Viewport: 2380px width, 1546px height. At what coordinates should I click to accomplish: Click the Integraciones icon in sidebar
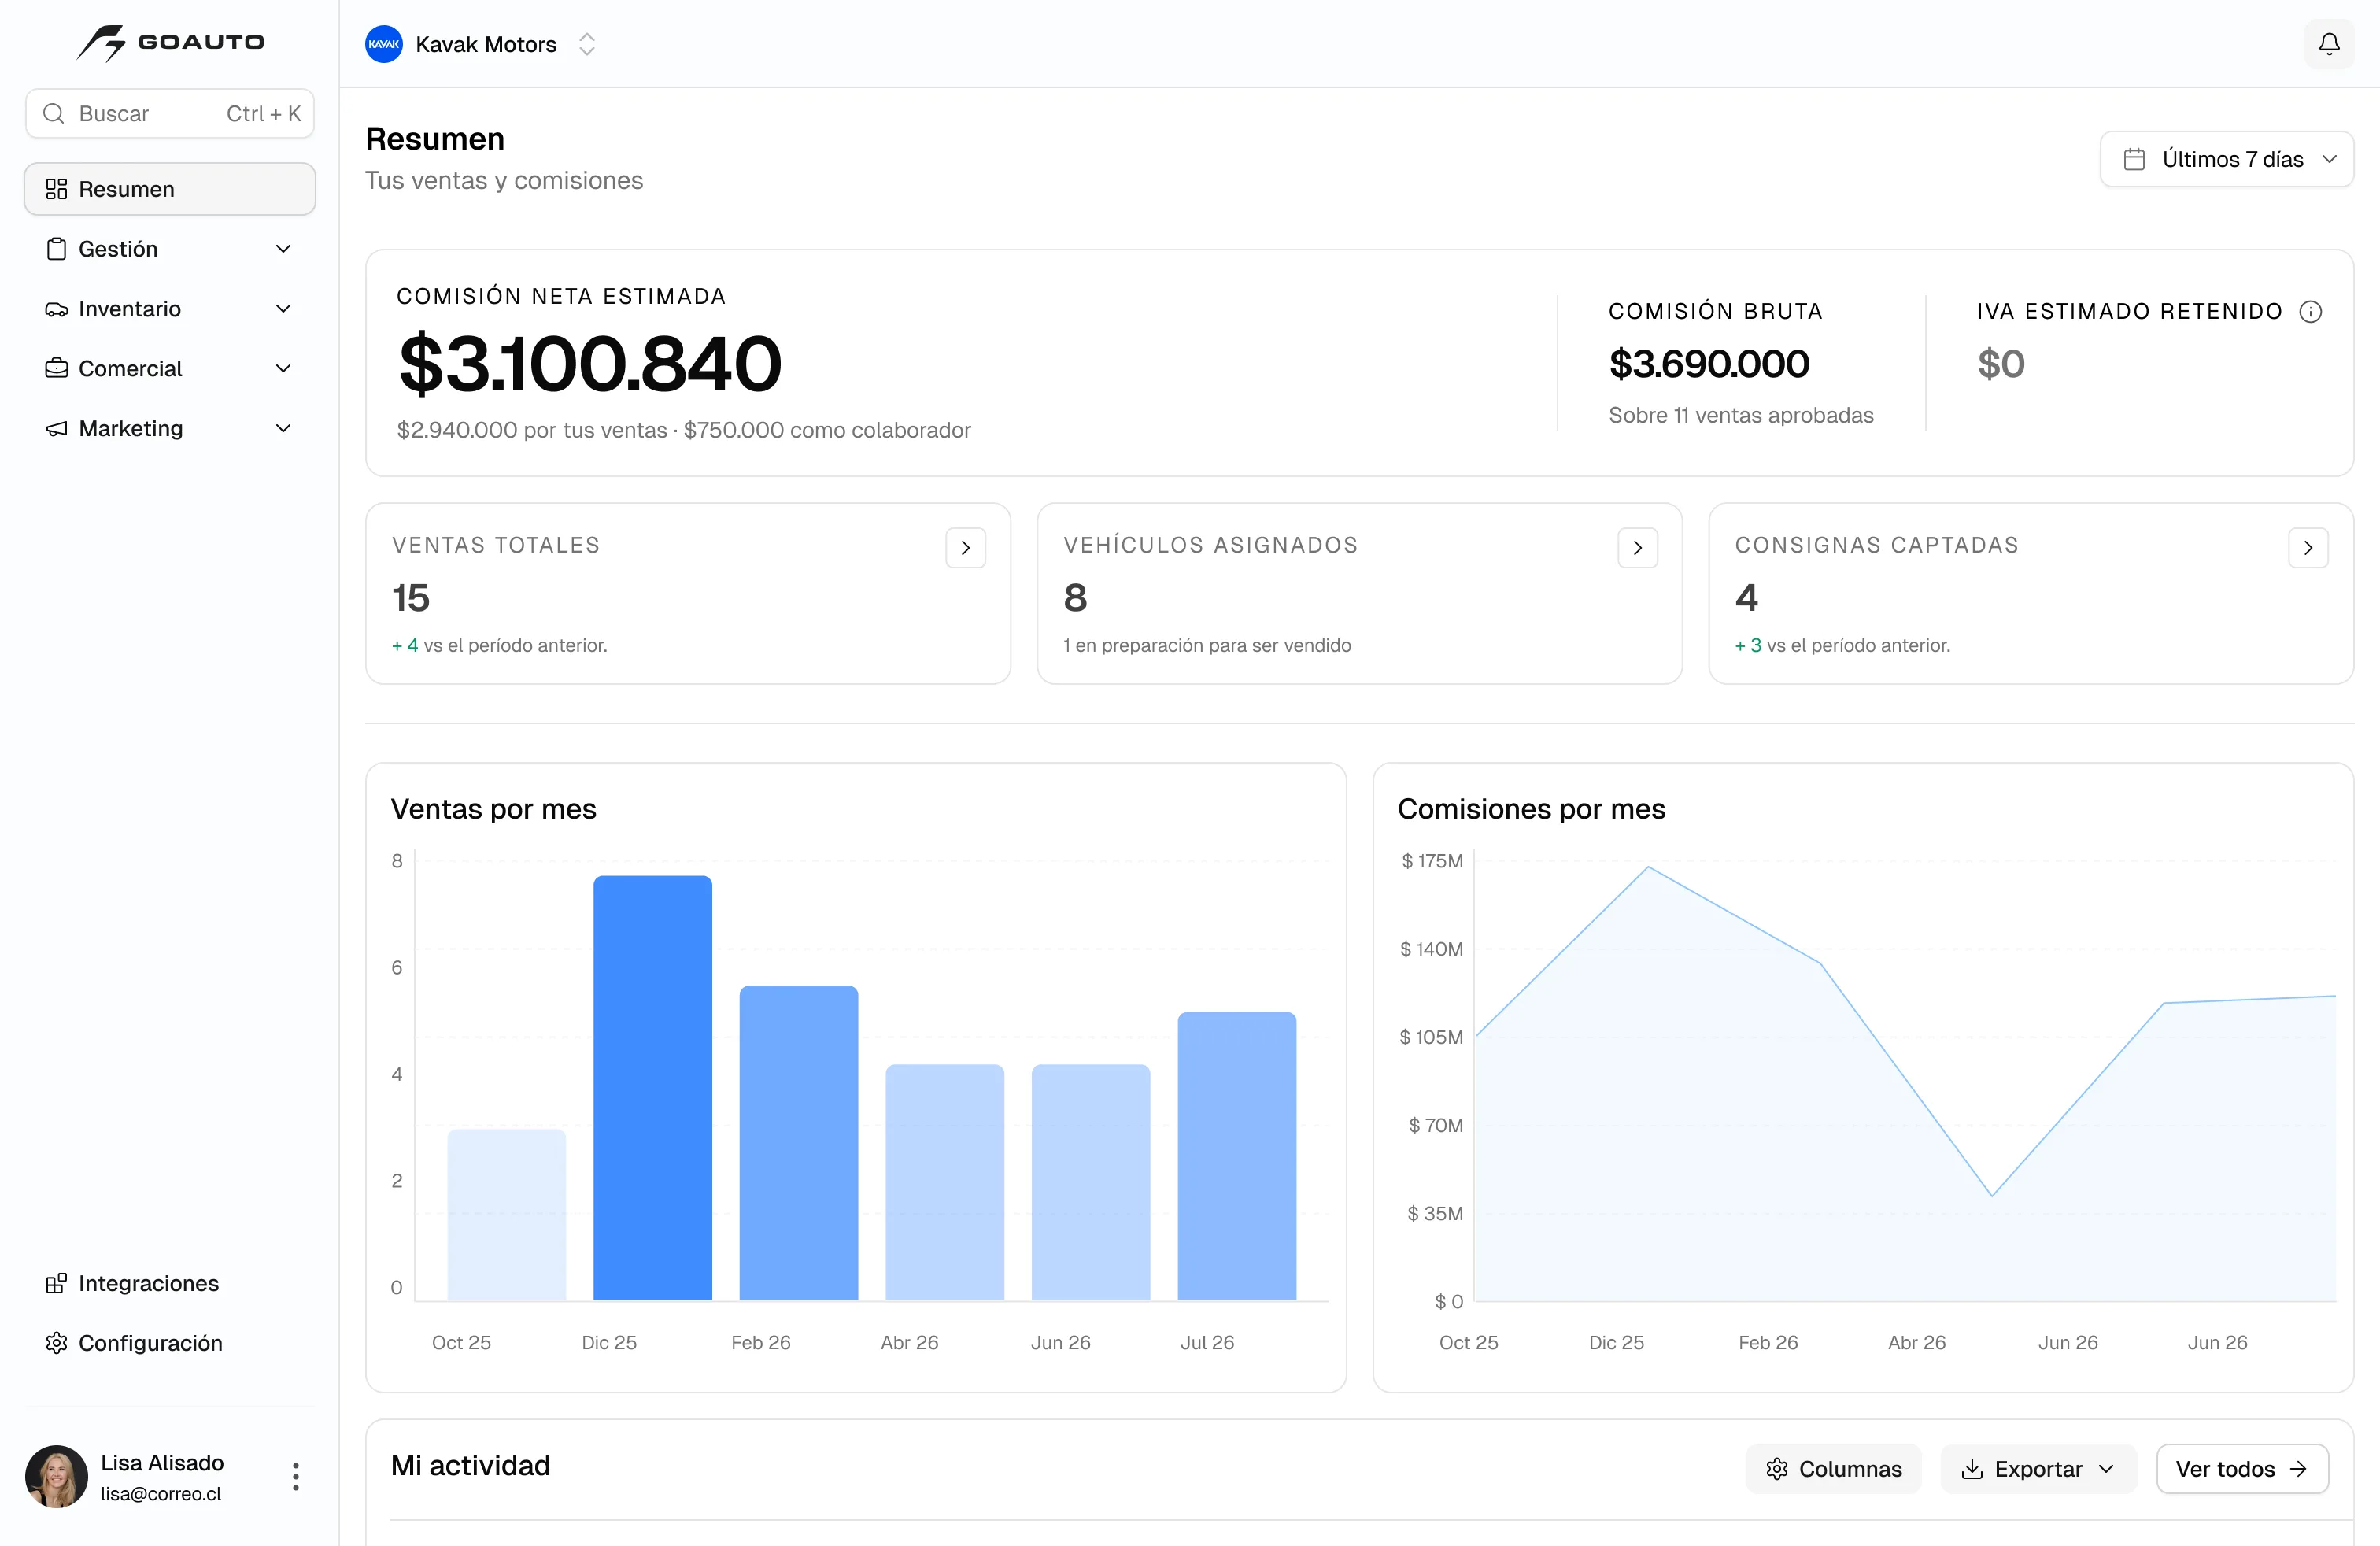coord(57,1283)
